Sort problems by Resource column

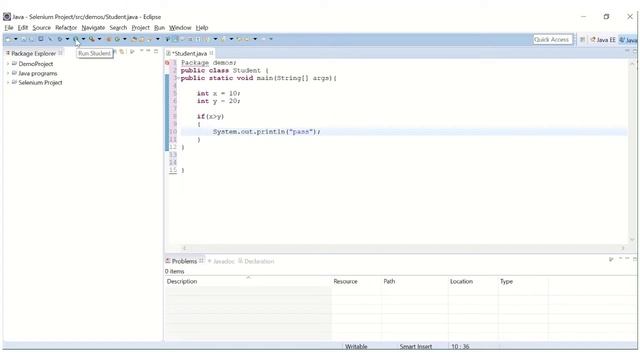[x=356, y=282]
